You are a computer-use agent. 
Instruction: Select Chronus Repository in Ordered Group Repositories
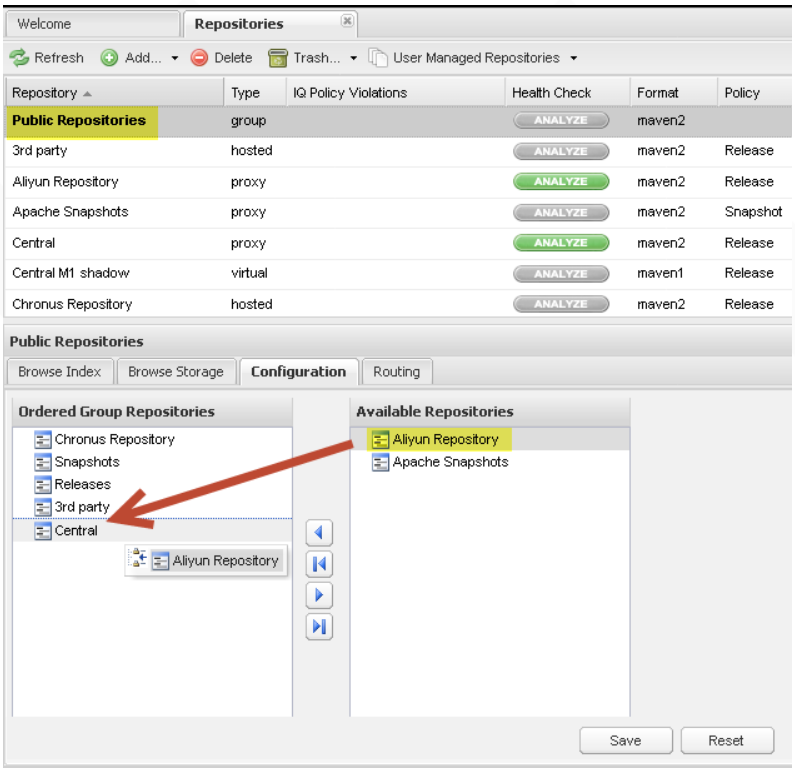point(152,439)
